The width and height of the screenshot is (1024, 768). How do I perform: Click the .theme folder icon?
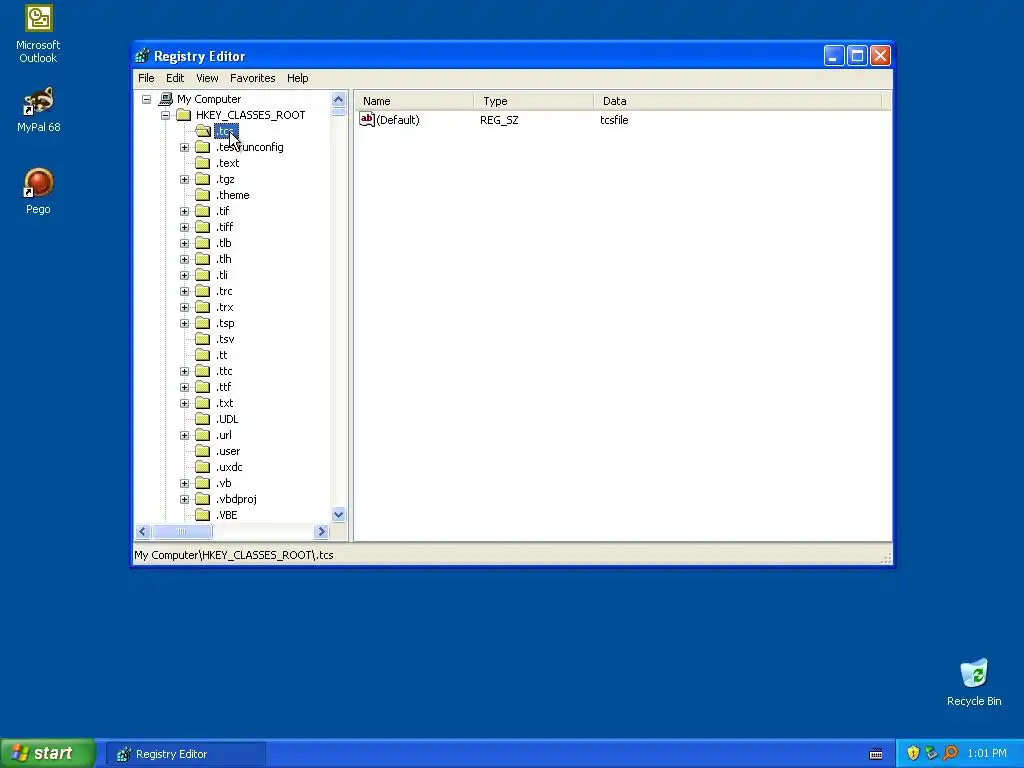point(202,195)
